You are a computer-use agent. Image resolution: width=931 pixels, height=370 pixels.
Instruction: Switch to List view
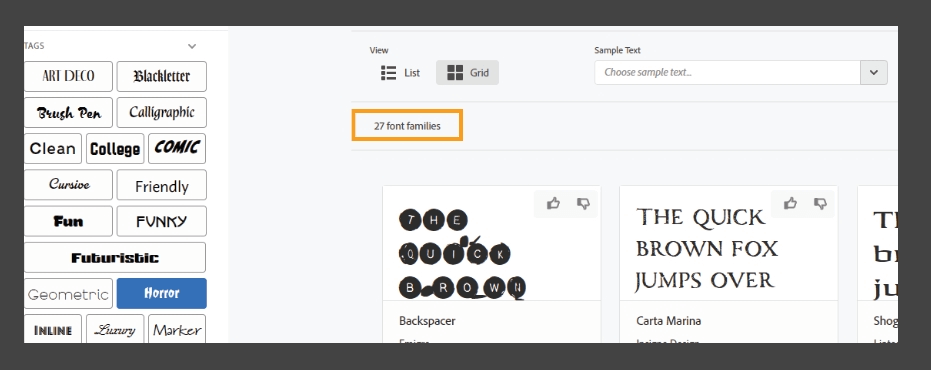[x=401, y=72]
